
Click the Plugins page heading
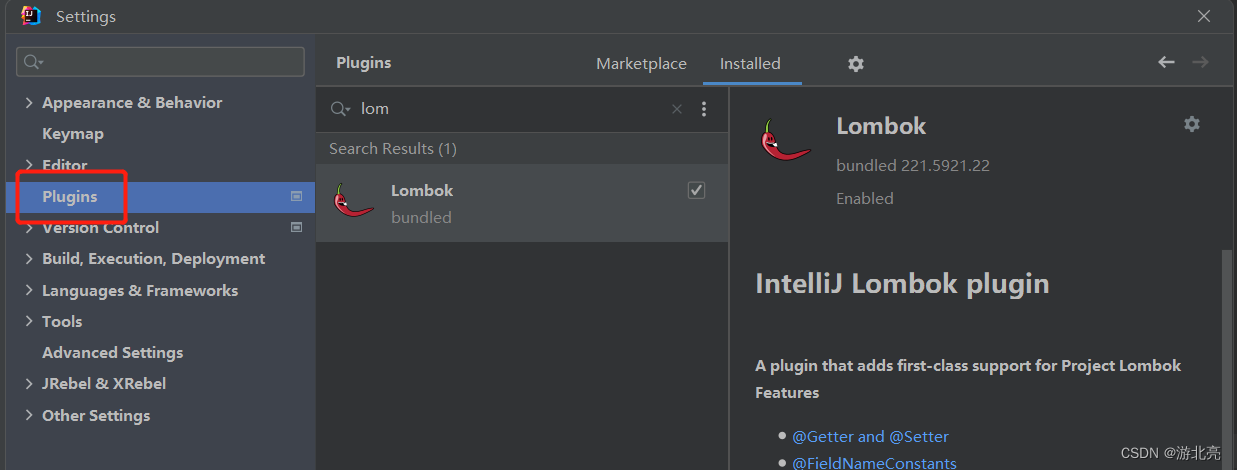pyautogui.click(x=364, y=63)
